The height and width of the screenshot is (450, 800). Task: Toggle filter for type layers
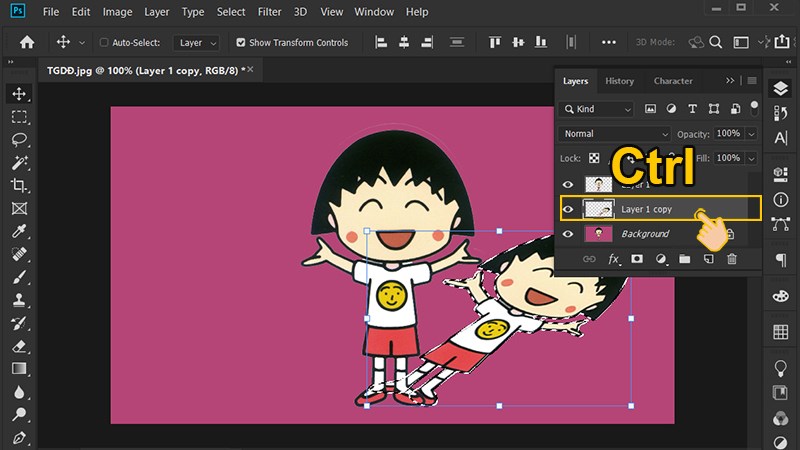point(692,109)
